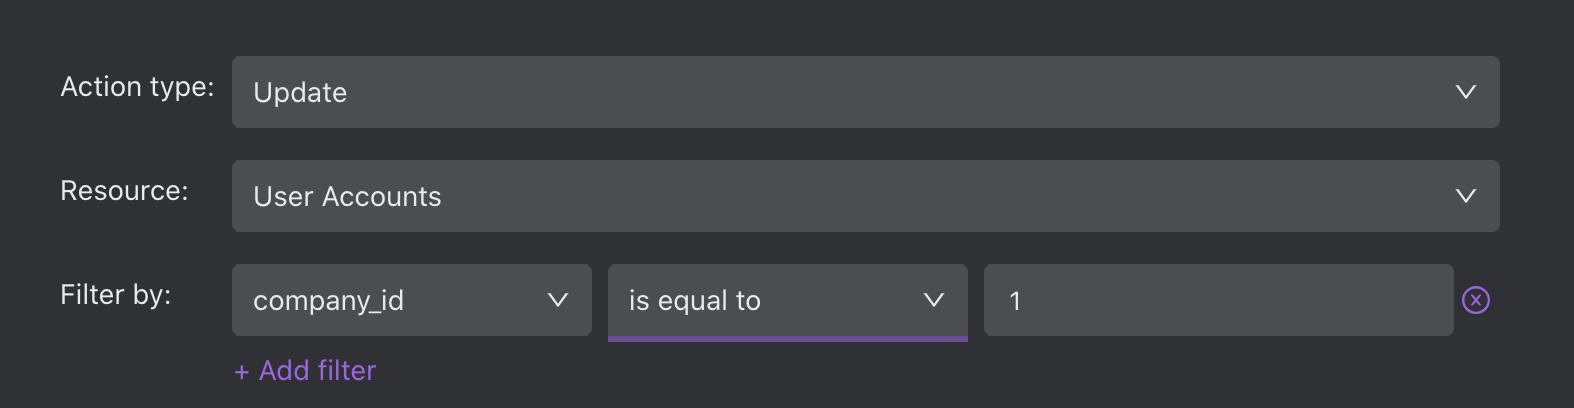Viewport: 1574px width, 408px height.
Task: Select the "User Accounts" resource value
Action: [x=347, y=197]
